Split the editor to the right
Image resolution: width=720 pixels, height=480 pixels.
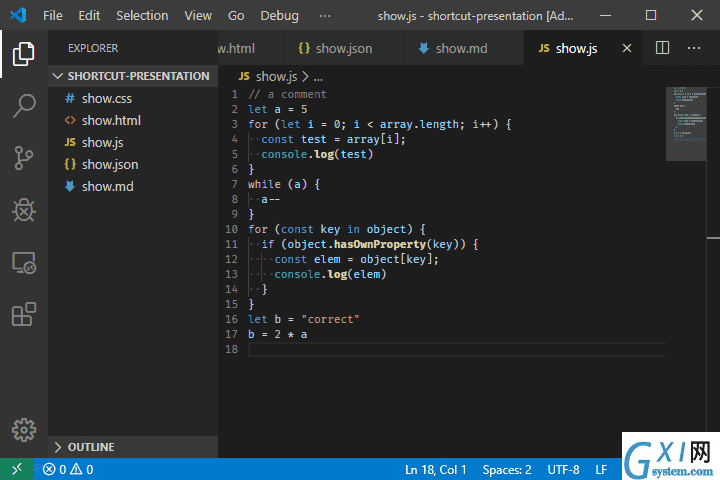point(662,48)
